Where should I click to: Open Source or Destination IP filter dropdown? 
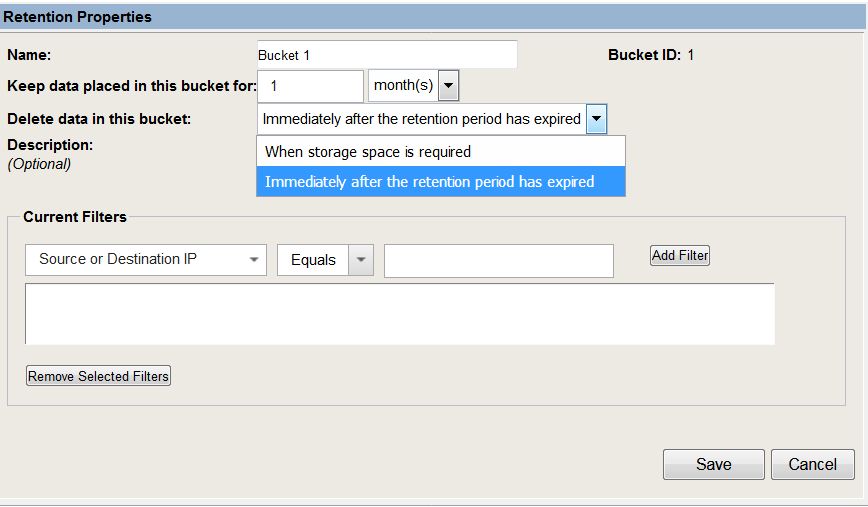[146, 260]
